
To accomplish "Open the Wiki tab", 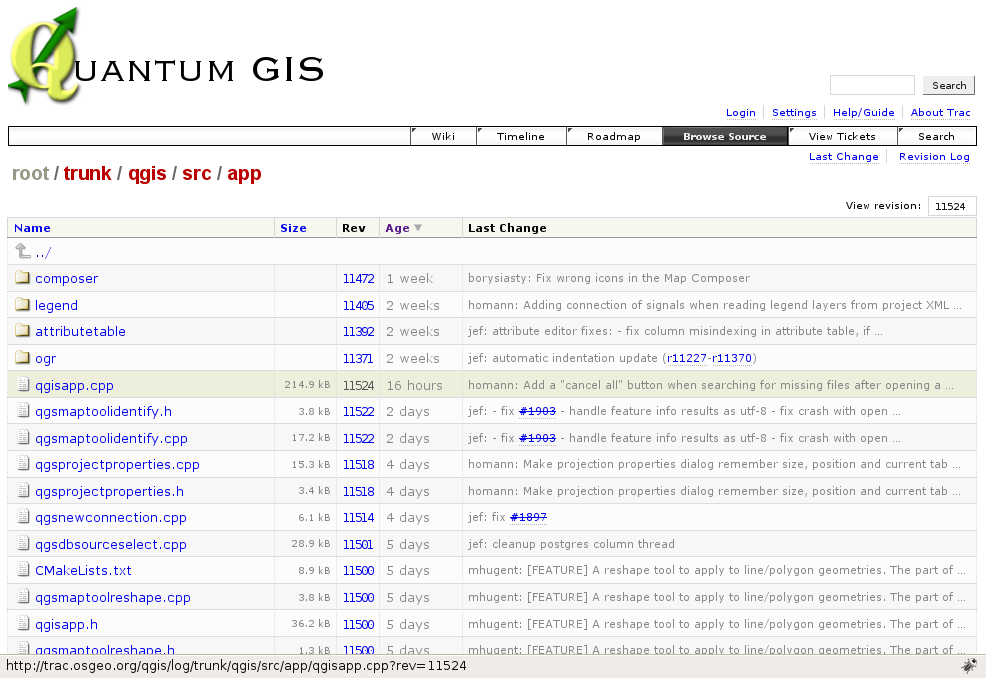I will pos(443,136).
